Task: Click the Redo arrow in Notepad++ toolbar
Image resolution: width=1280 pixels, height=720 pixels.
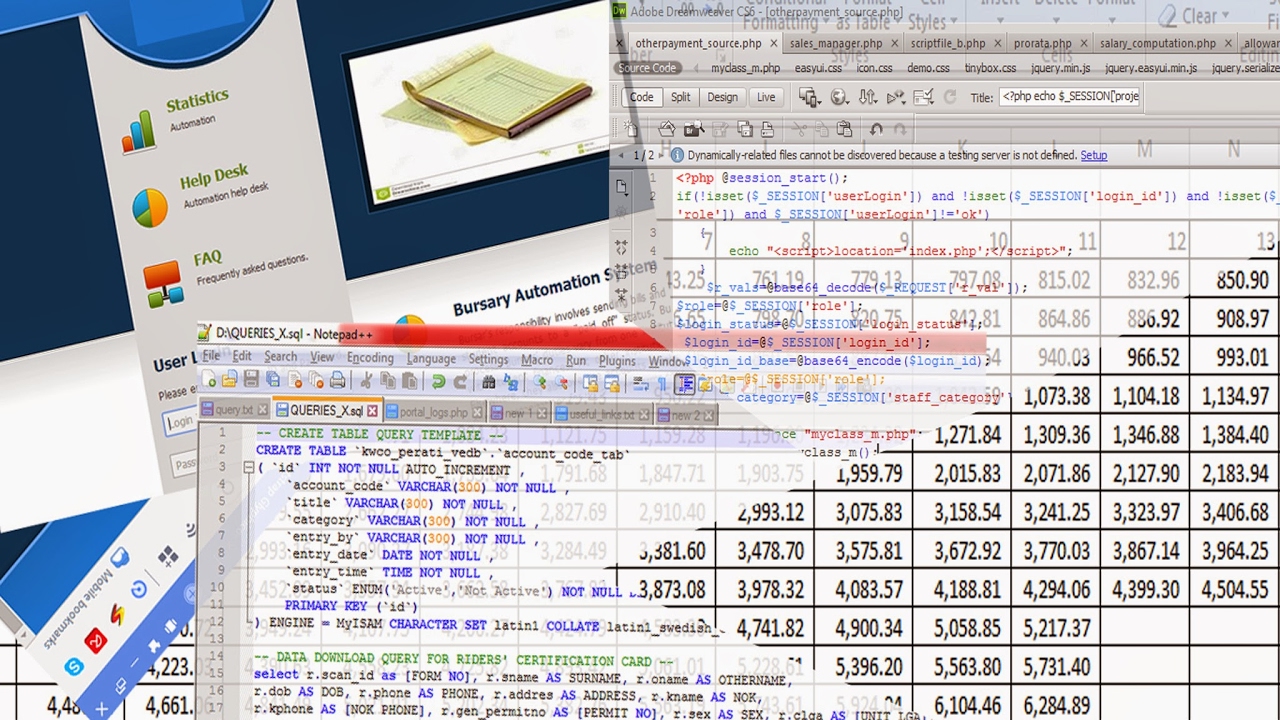Action: (460, 381)
